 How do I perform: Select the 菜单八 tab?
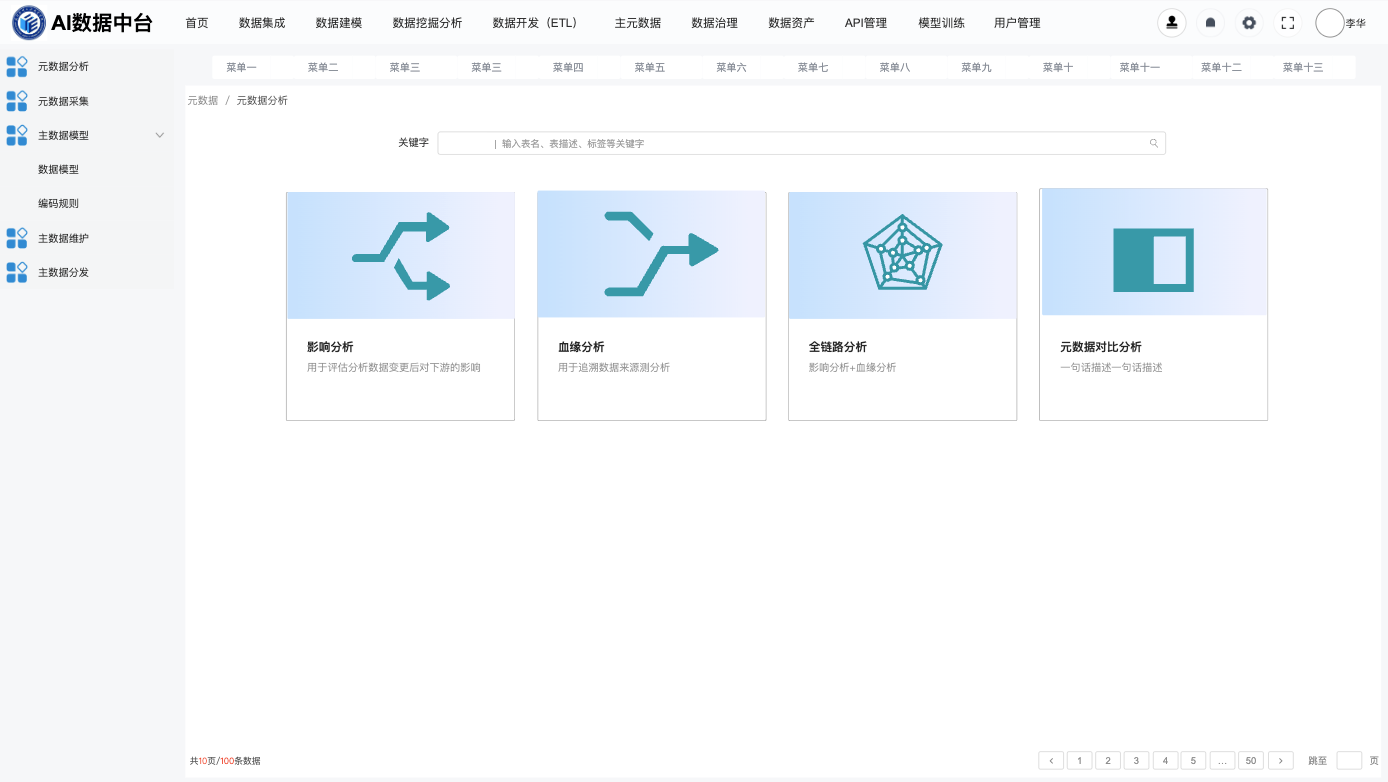click(895, 68)
